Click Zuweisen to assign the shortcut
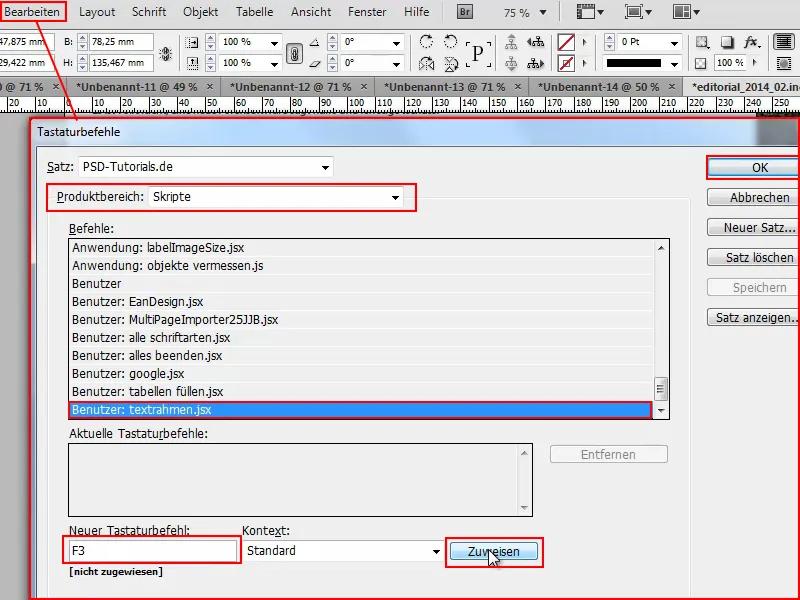 [493, 552]
